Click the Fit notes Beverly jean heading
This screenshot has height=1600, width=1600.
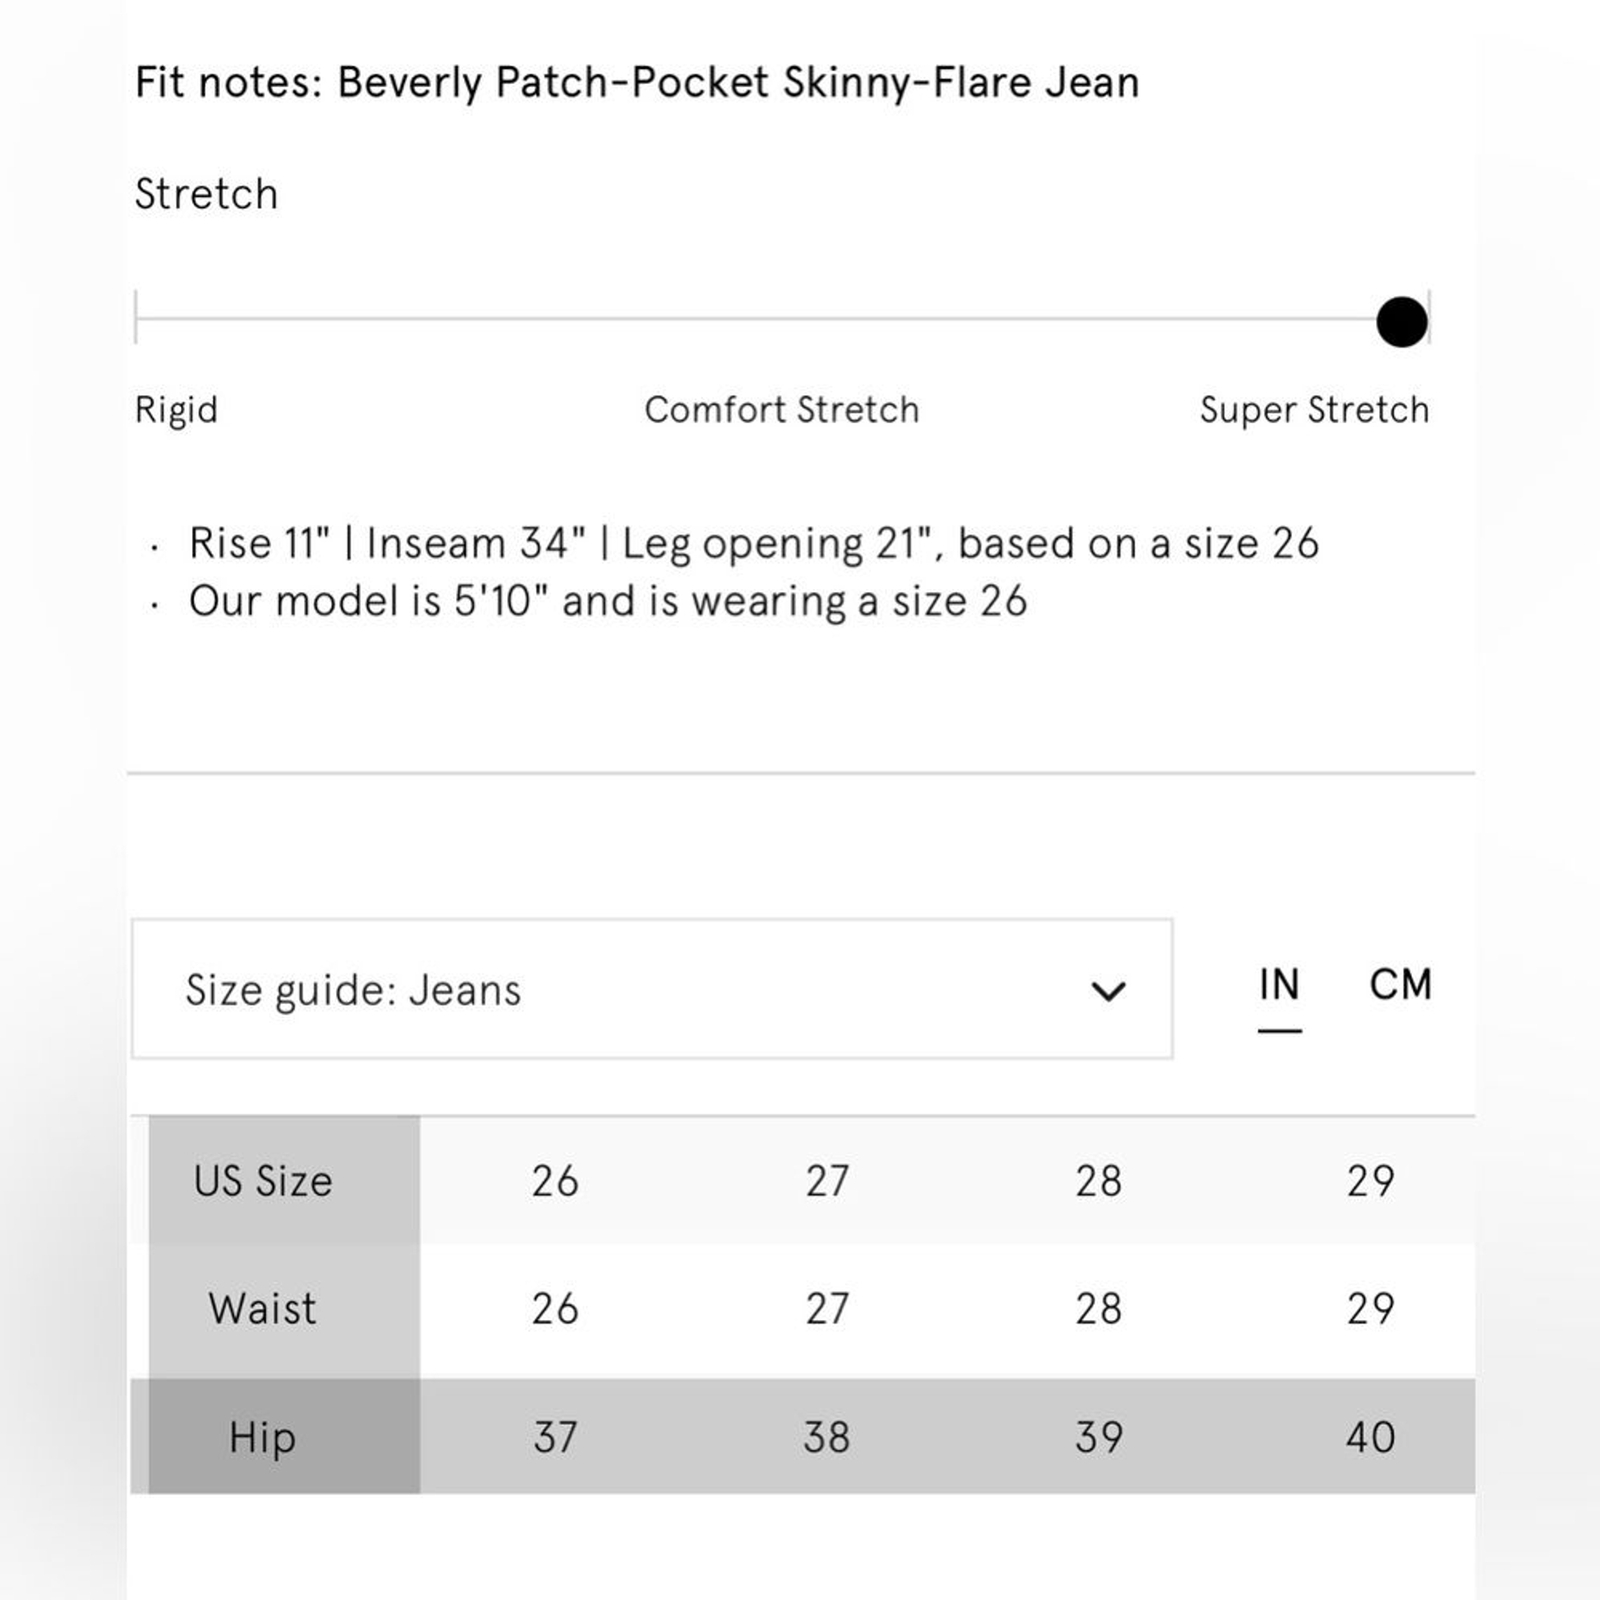[x=637, y=83]
